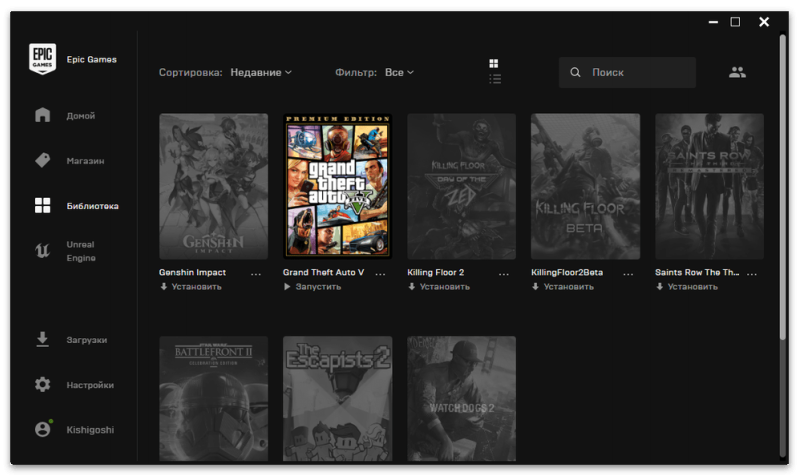Click the vertical library scrollbar
800x476 pixels.
783,187
